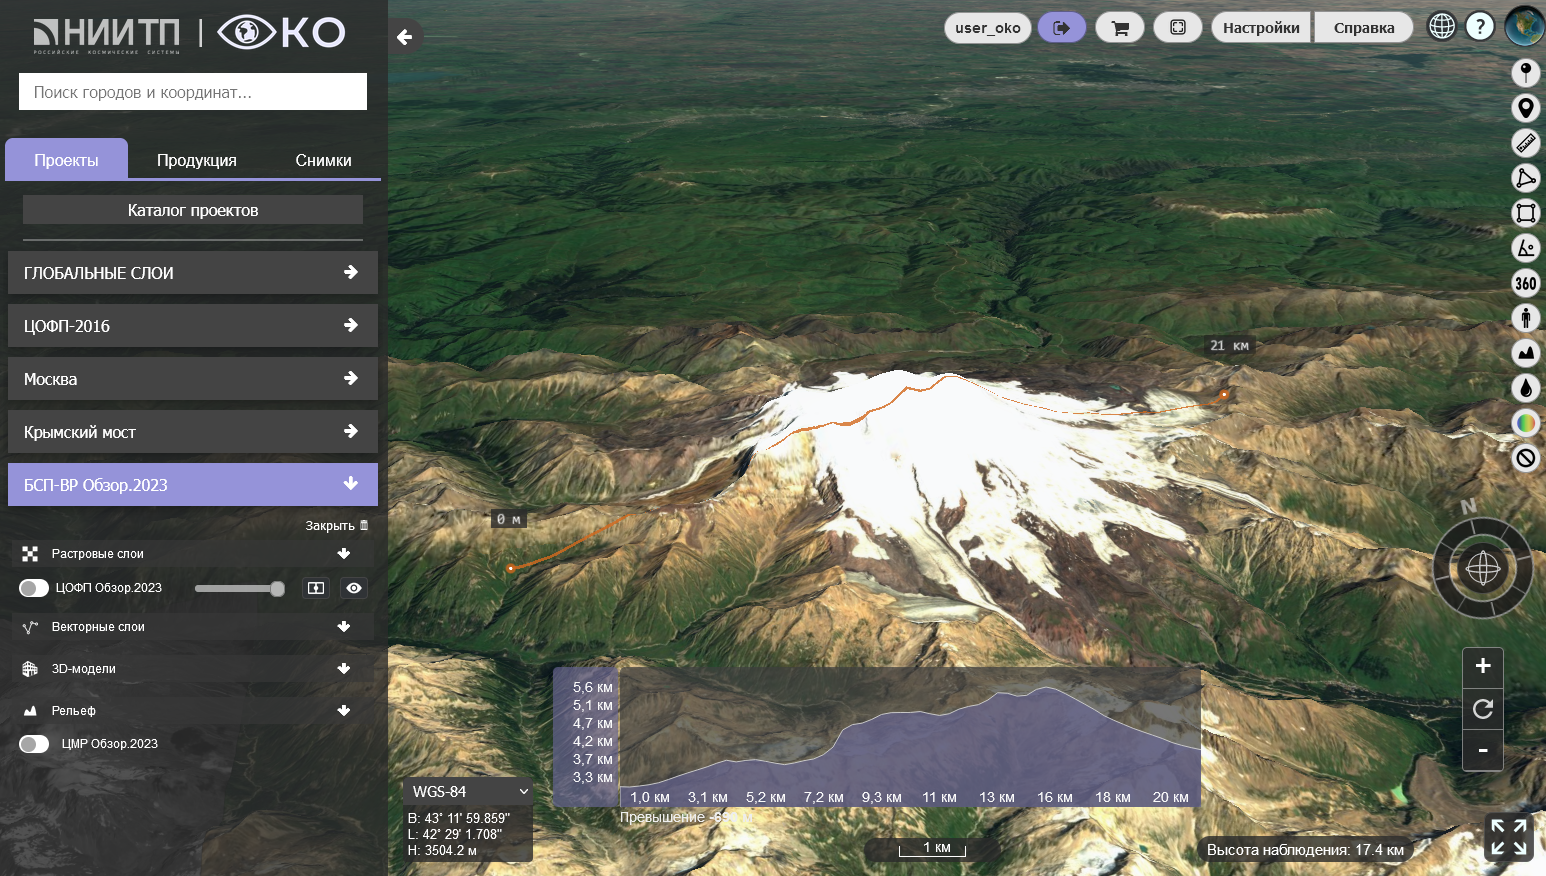1546x876 pixels.
Task: Open the shopping cart
Action: point(1120,28)
